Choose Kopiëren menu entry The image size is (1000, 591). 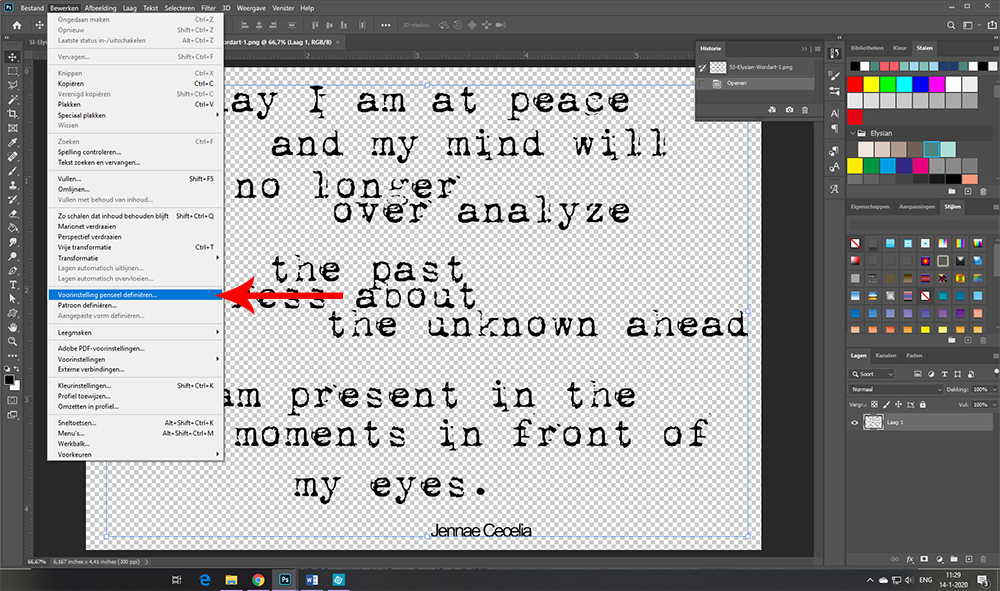point(135,84)
